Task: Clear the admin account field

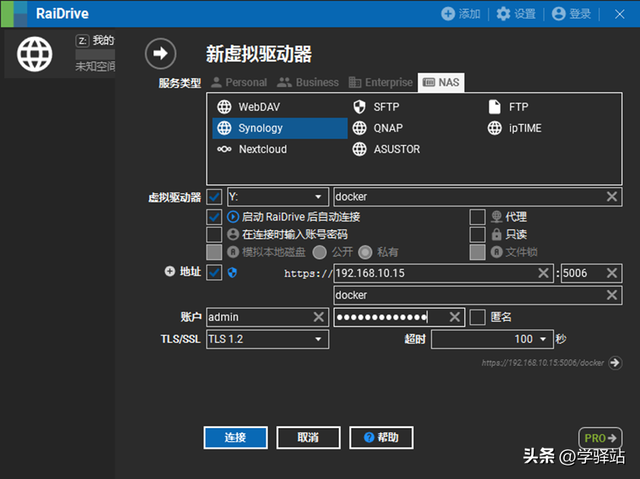Action: [x=318, y=317]
